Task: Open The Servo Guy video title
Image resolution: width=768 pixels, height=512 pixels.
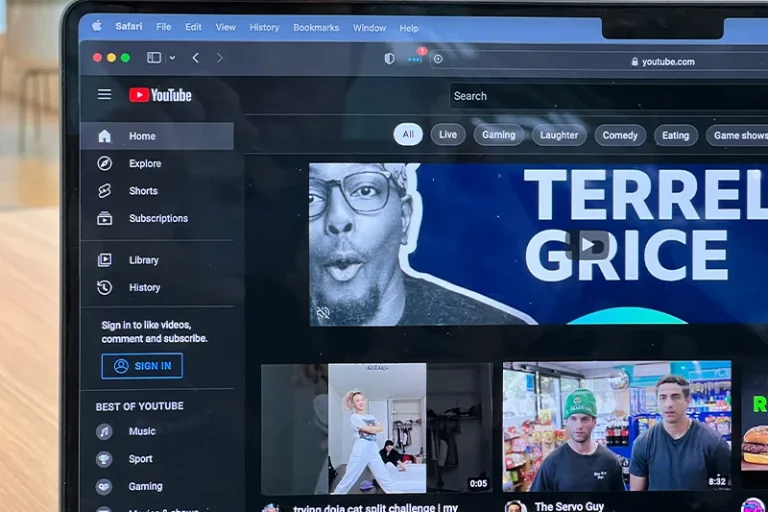Action: pos(569,506)
